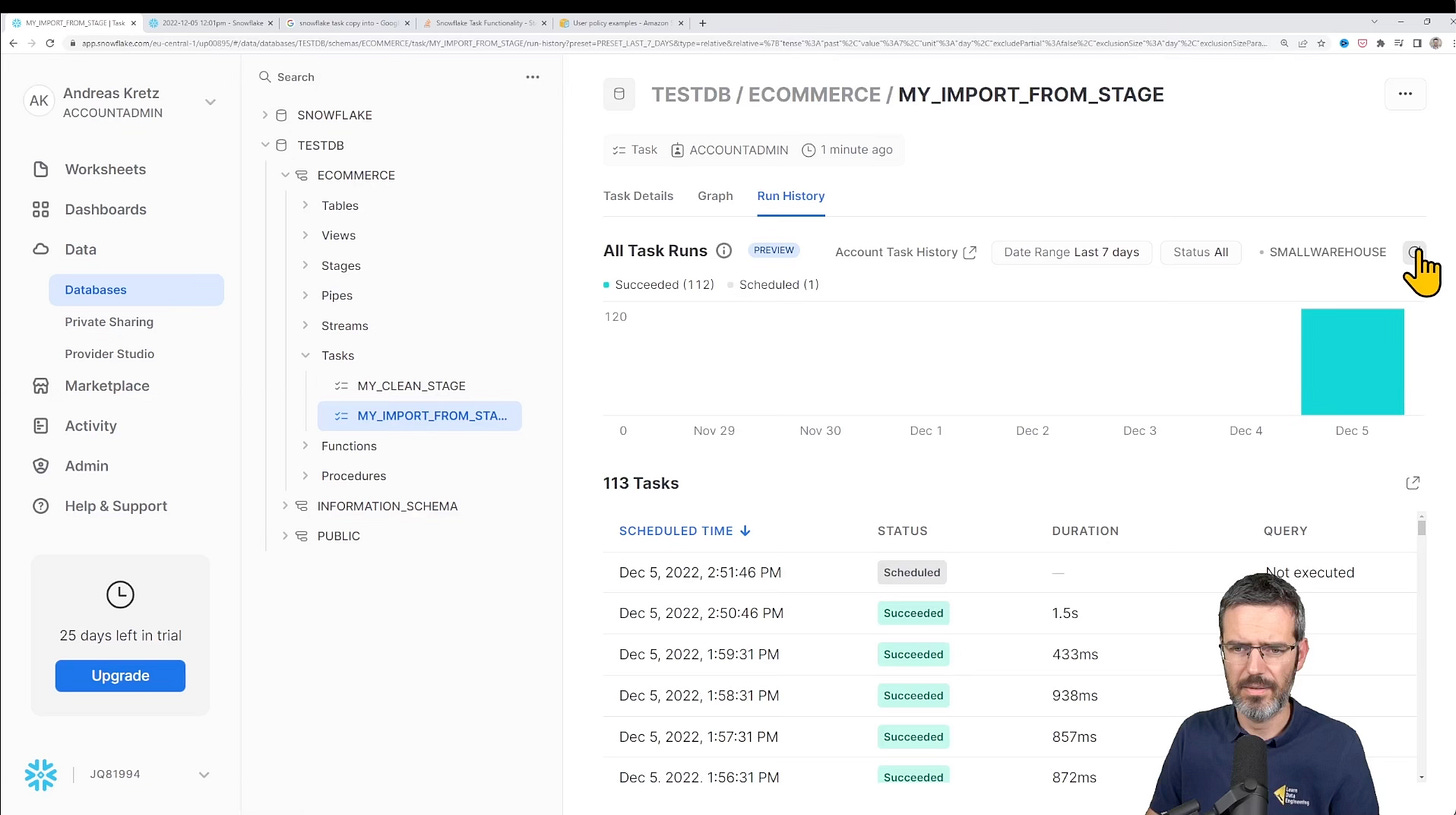1456x815 pixels.
Task: Click the Dec 5 bar in chart
Action: [x=1352, y=361]
